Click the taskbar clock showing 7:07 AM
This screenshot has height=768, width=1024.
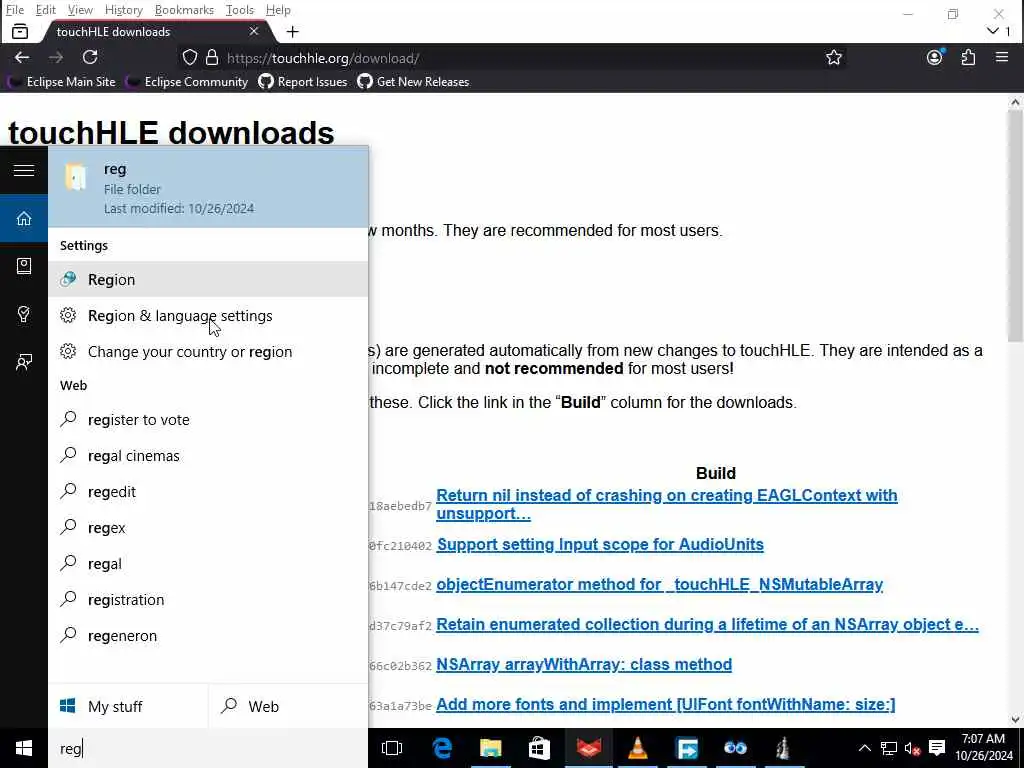point(983,747)
